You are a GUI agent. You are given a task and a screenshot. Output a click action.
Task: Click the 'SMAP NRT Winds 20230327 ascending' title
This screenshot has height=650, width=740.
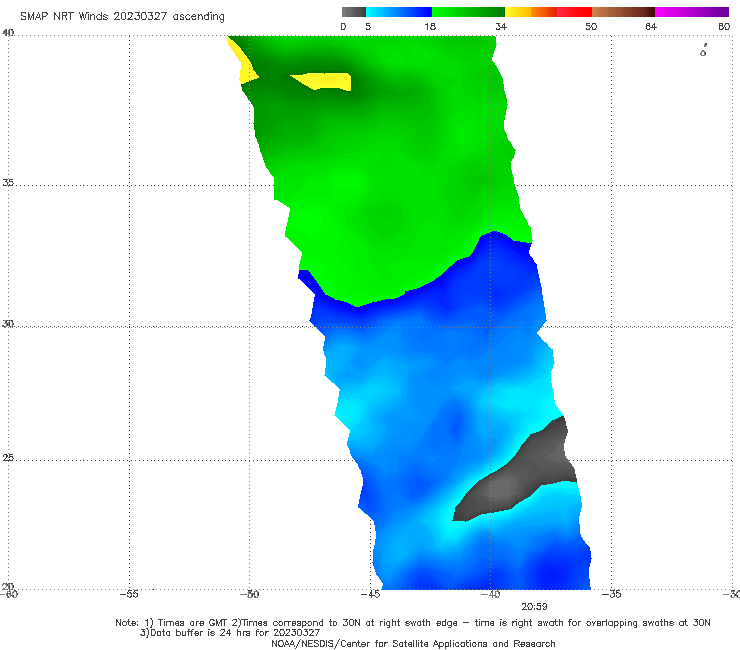click(122, 17)
